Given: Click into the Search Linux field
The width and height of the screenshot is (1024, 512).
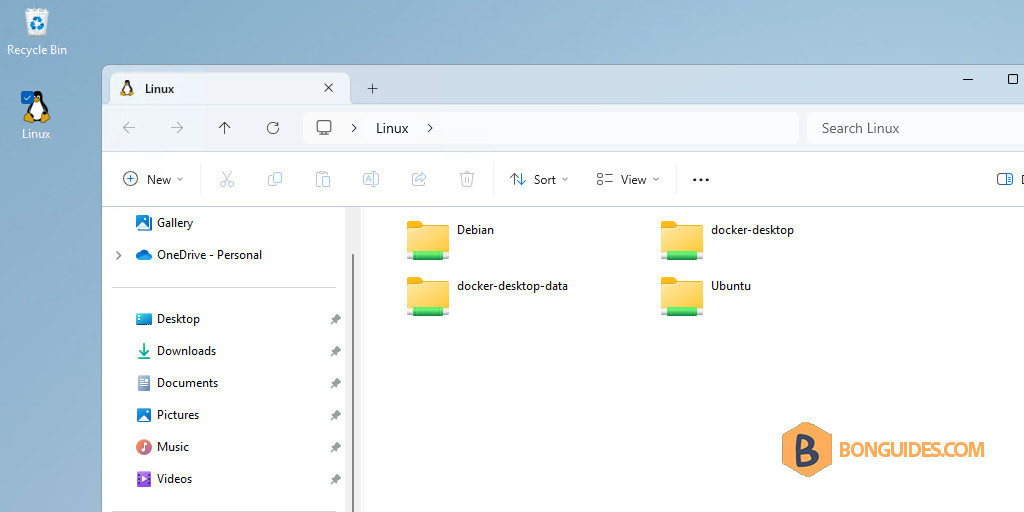Looking at the screenshot, I should [915, 128].
